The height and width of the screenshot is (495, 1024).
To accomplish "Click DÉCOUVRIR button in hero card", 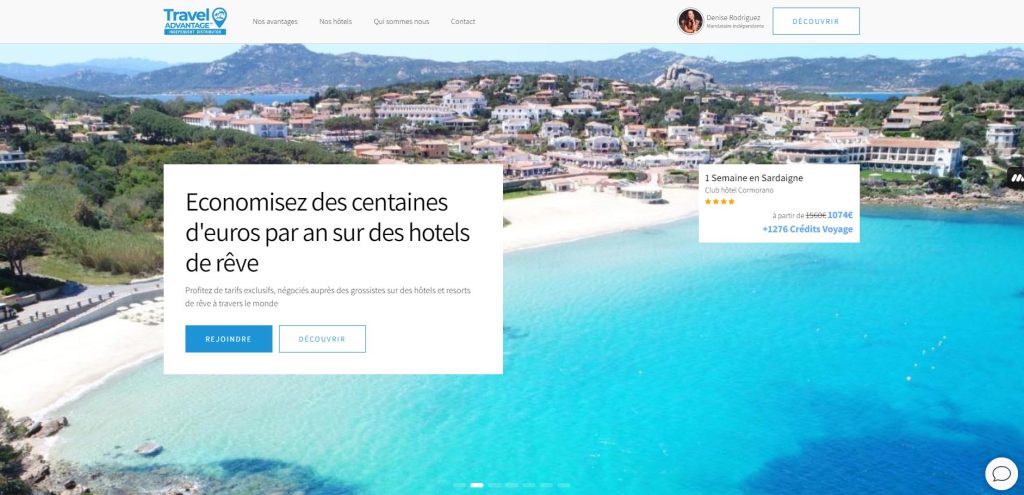I will [322, 339].
